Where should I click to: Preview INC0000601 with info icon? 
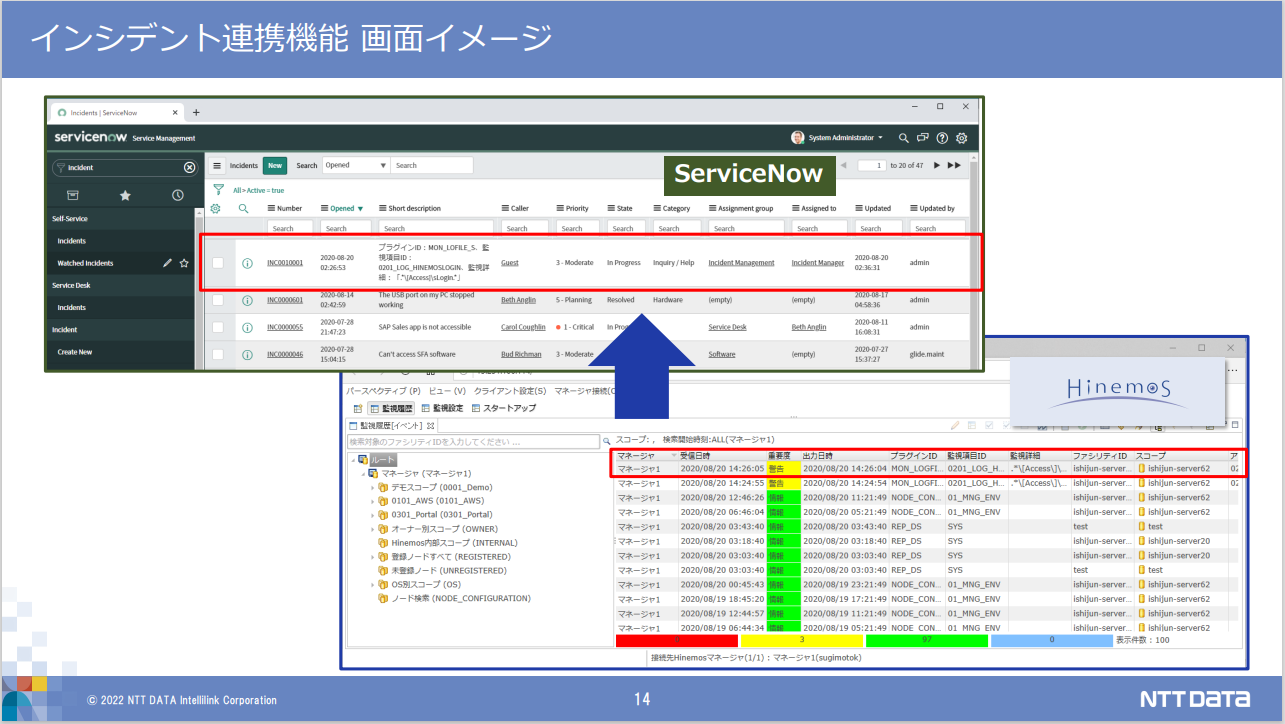tap(247, 300)
